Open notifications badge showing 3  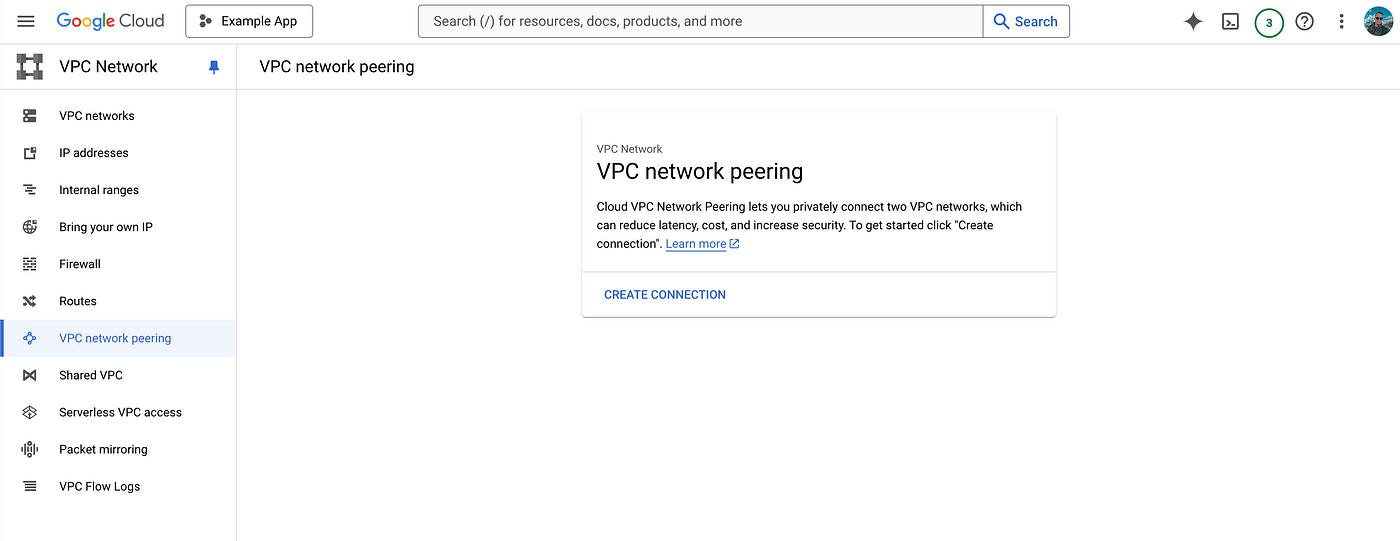(x=1269, y=22)
